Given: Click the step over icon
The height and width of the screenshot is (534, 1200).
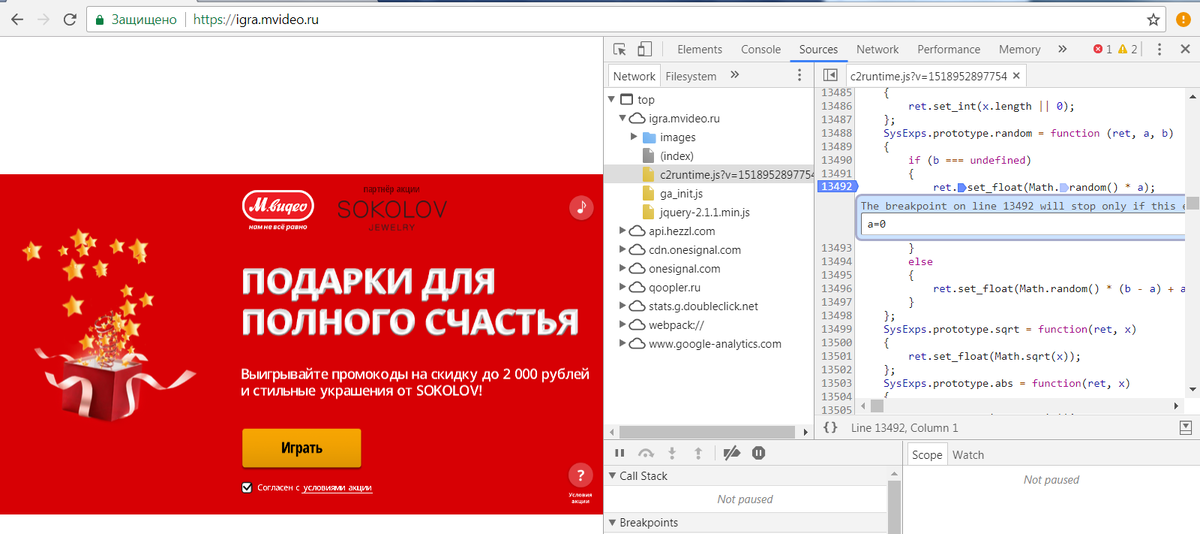Looking at the screenshot, I should click(x=646, y=453).
